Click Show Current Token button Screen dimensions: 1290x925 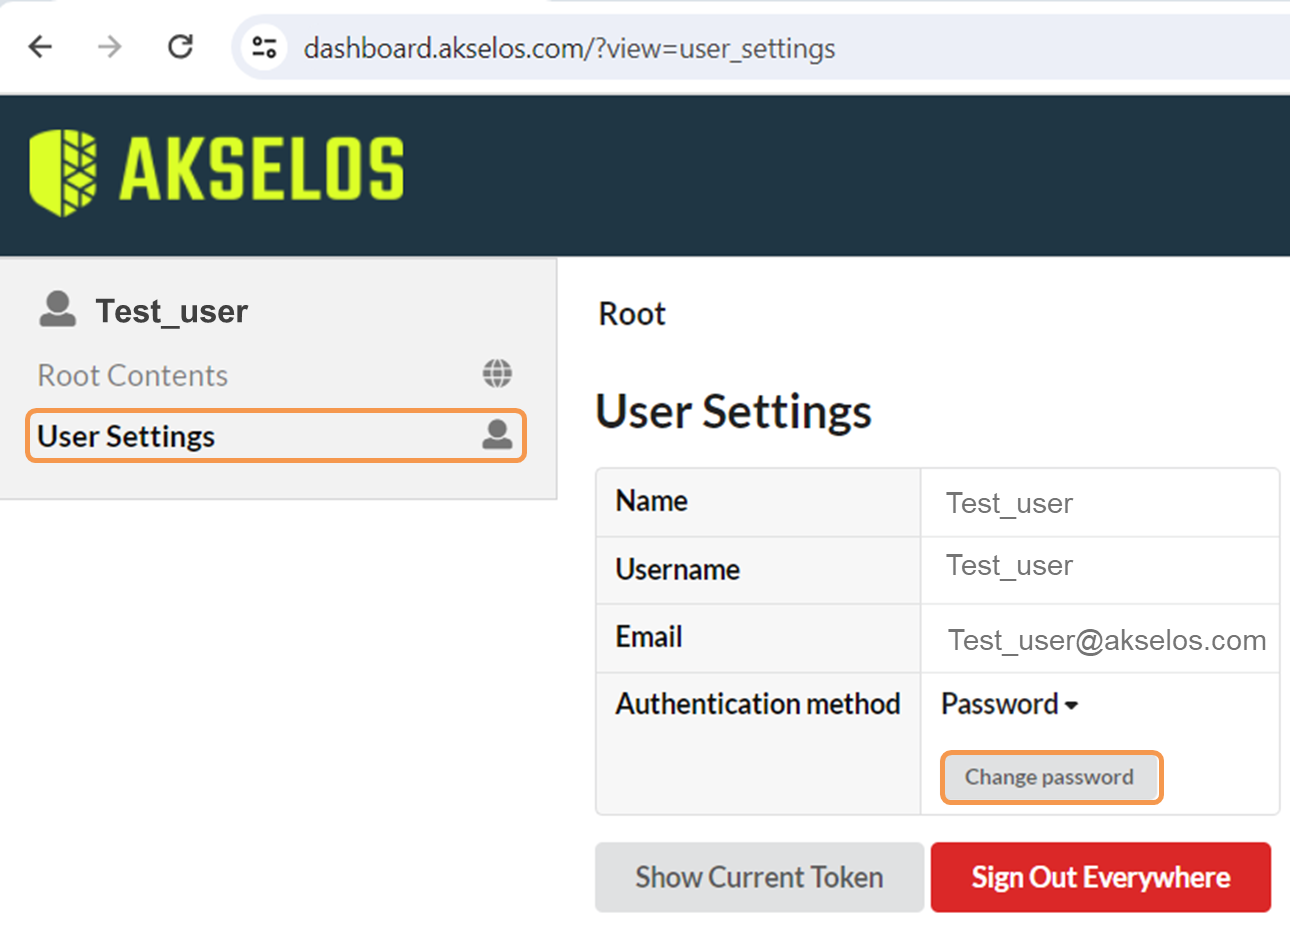[x=759, y=877]
